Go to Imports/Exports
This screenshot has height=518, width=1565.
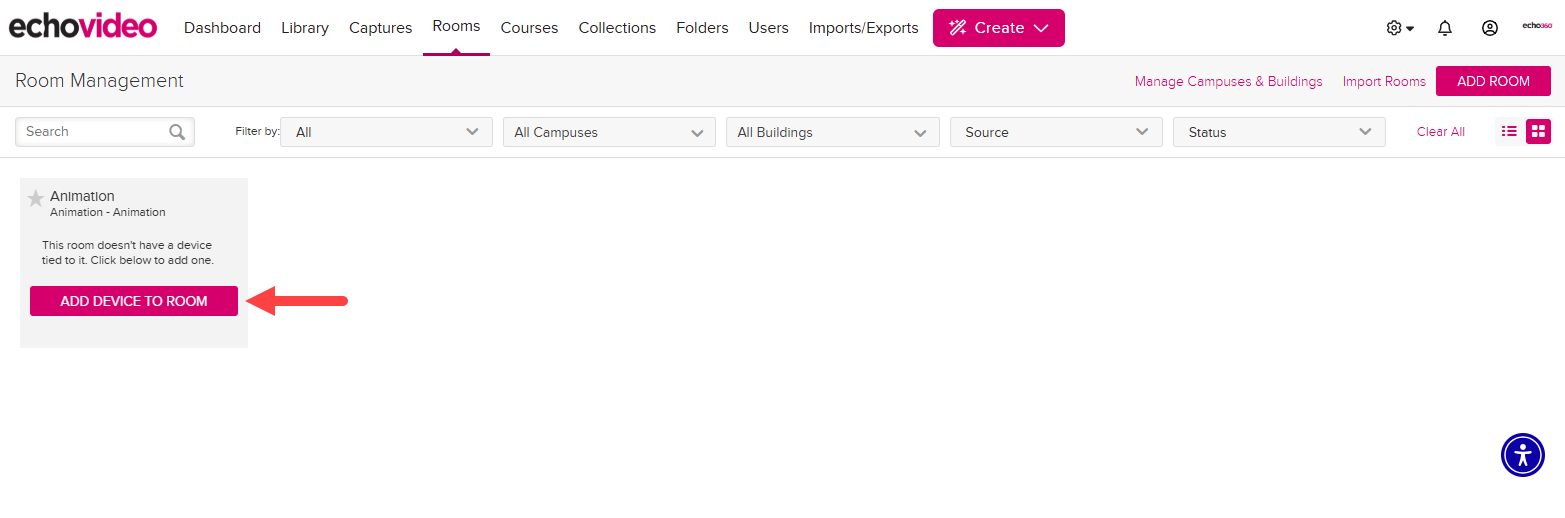(863, 28)
